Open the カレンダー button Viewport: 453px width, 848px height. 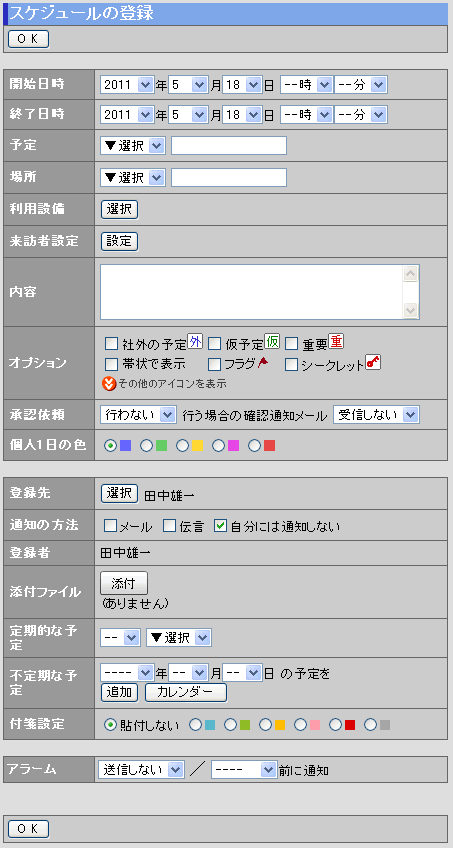pyautogui.click(x=186, y=692)
